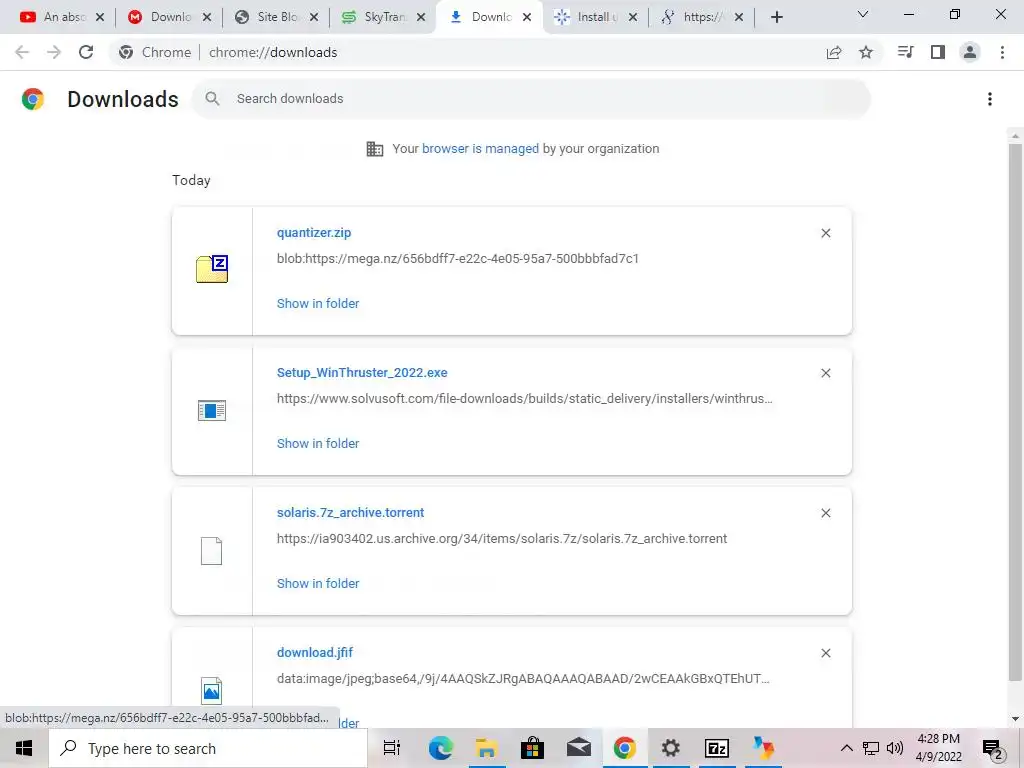Image resolution: width=1024 pixels, height=768 pixels.
Task: Open Downloads page more-actions menu
Action: pos(990,99)
